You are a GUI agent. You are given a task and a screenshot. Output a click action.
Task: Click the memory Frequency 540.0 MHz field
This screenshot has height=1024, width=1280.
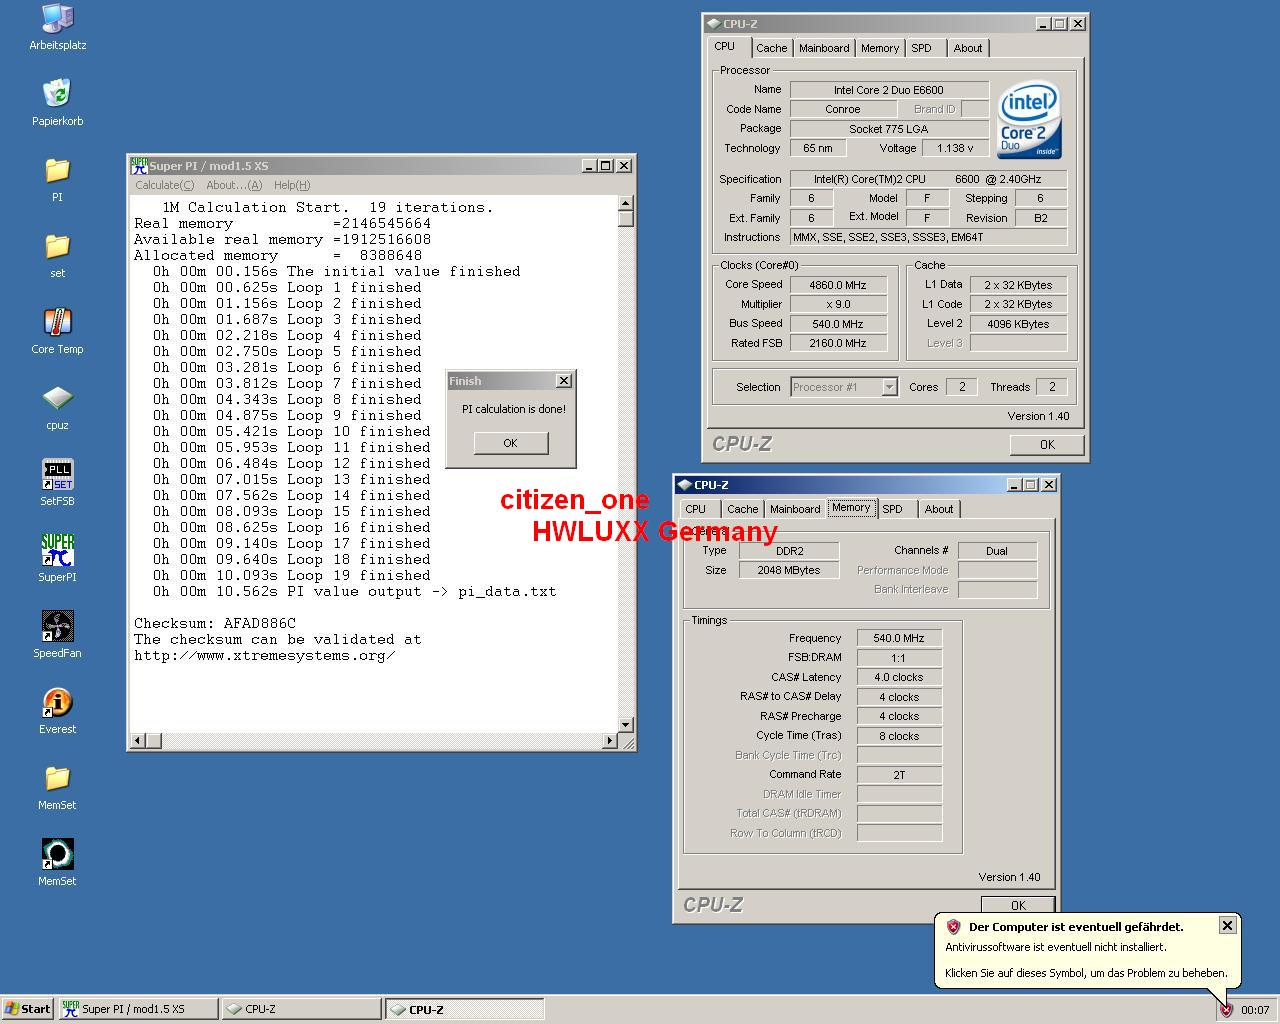(899, 638)
